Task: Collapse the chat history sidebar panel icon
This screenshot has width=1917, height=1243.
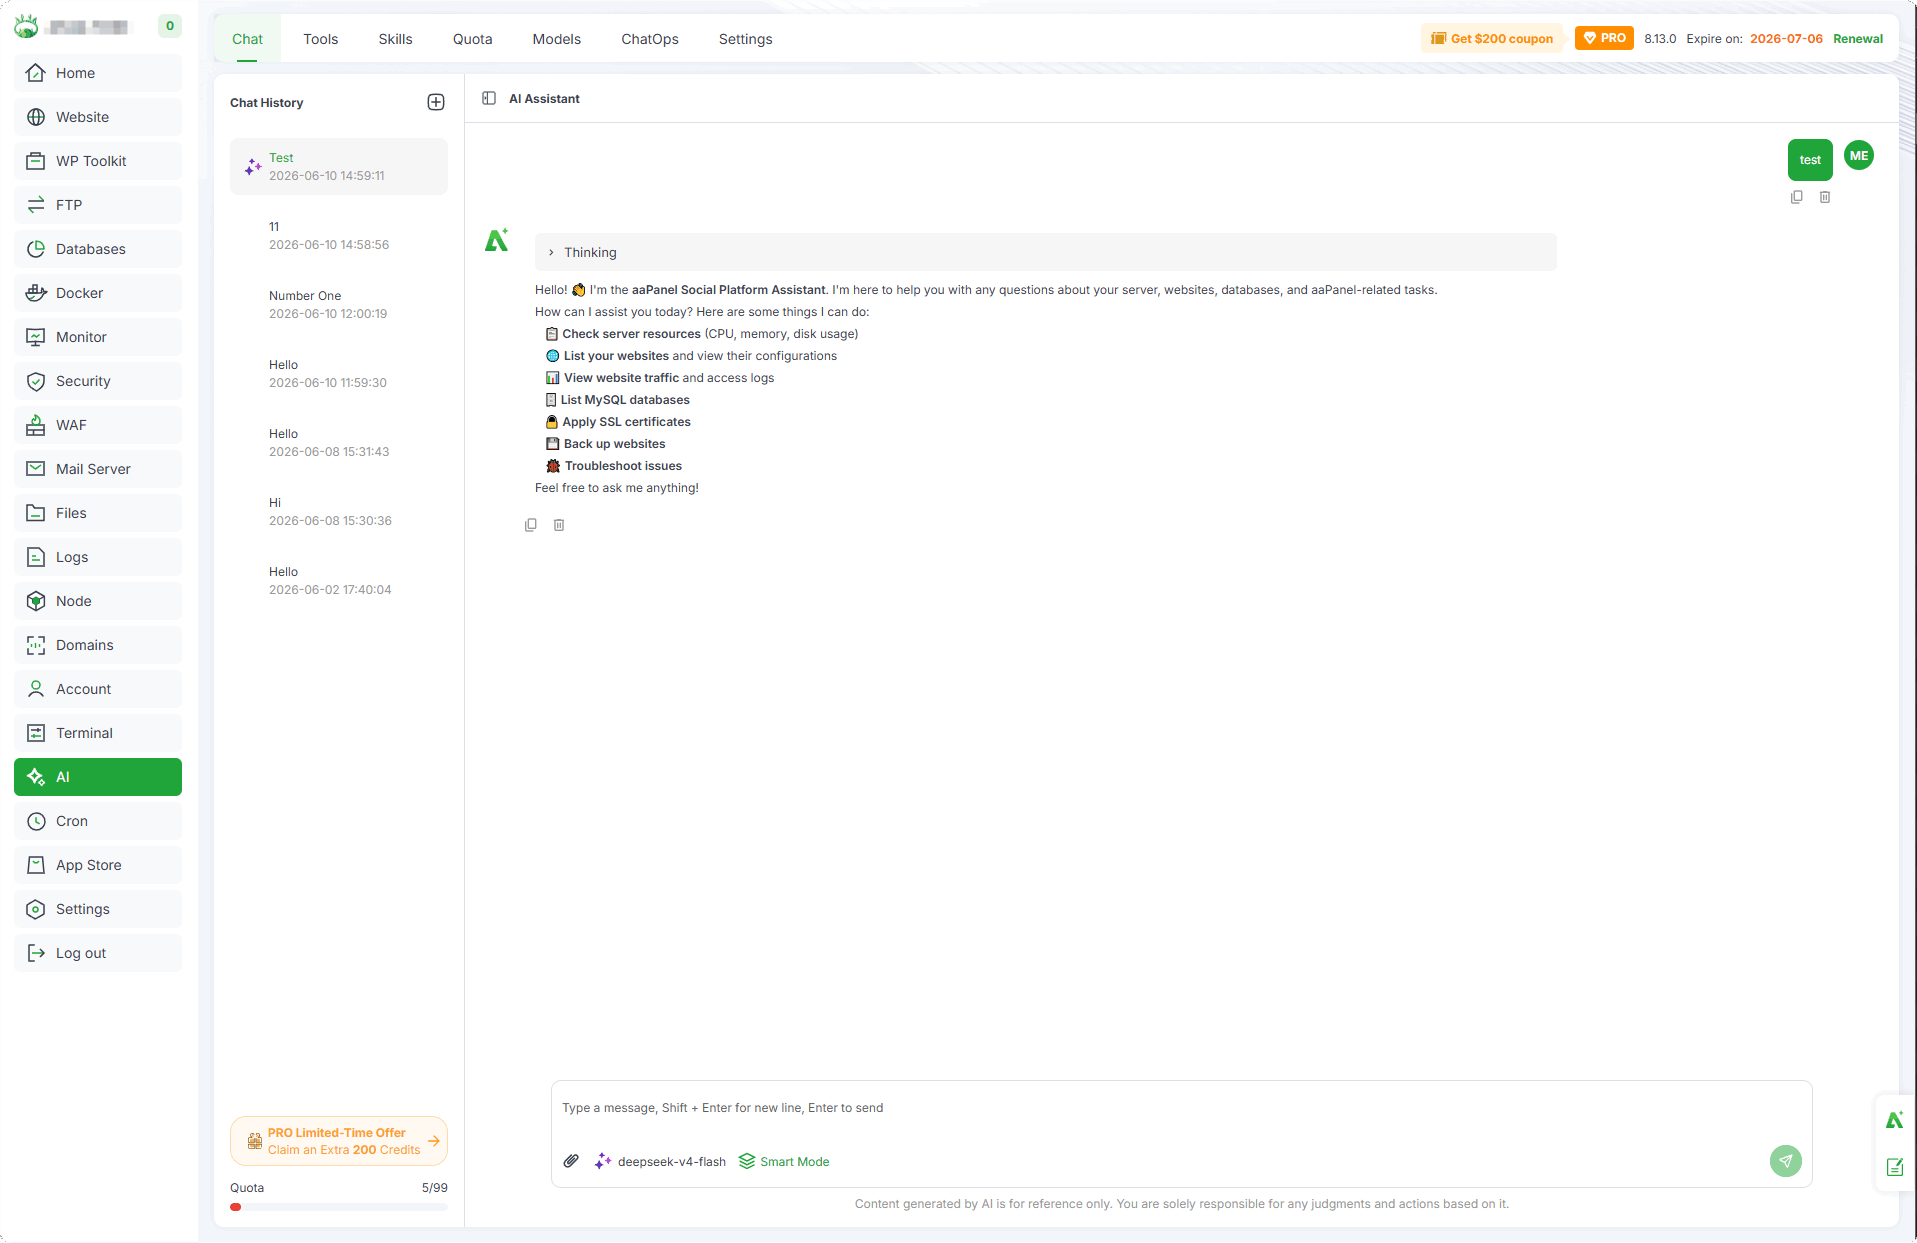Action: (x=489, y=98)
